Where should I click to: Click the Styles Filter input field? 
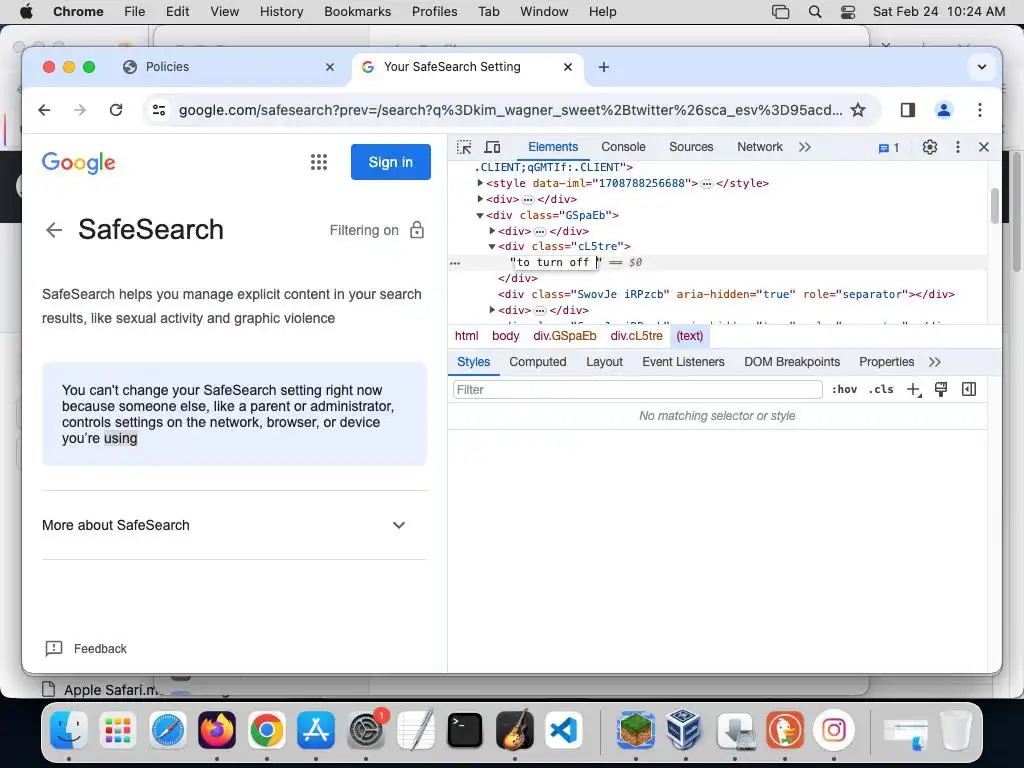point(637,390)
